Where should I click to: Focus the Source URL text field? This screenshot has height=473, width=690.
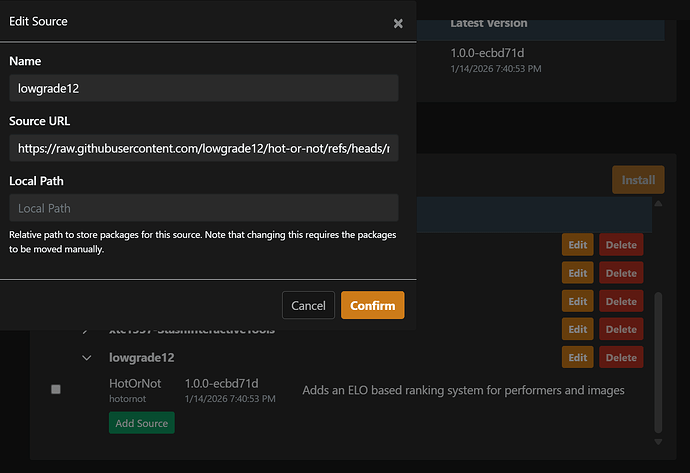click(x=204, y=148)
